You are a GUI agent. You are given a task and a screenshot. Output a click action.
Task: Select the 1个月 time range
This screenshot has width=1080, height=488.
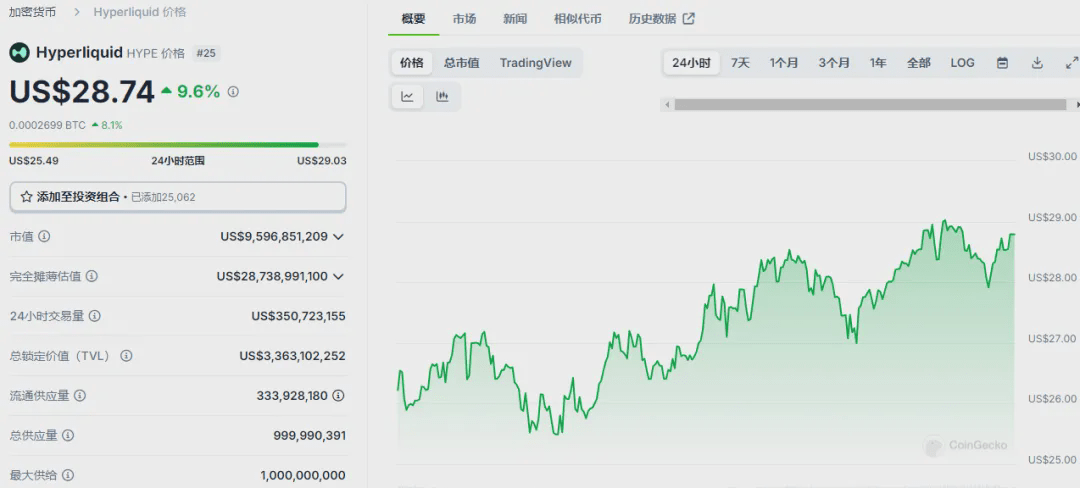coord(784,63)
